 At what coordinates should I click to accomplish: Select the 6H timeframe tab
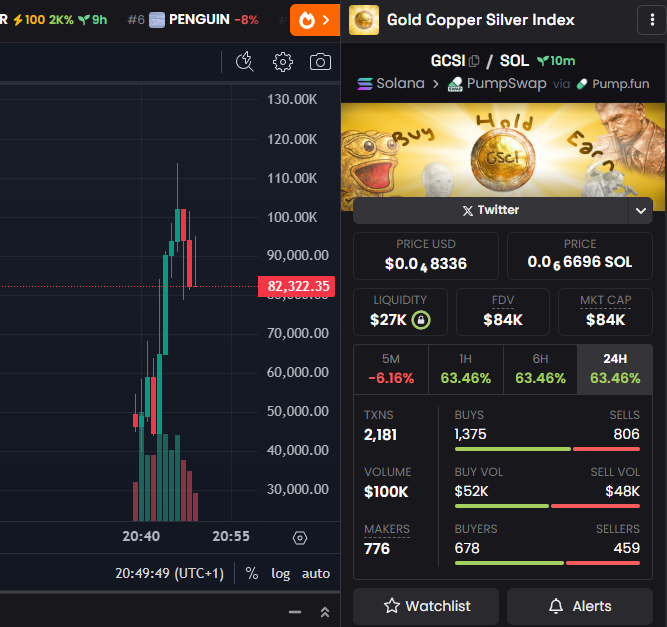coord(540,369)
